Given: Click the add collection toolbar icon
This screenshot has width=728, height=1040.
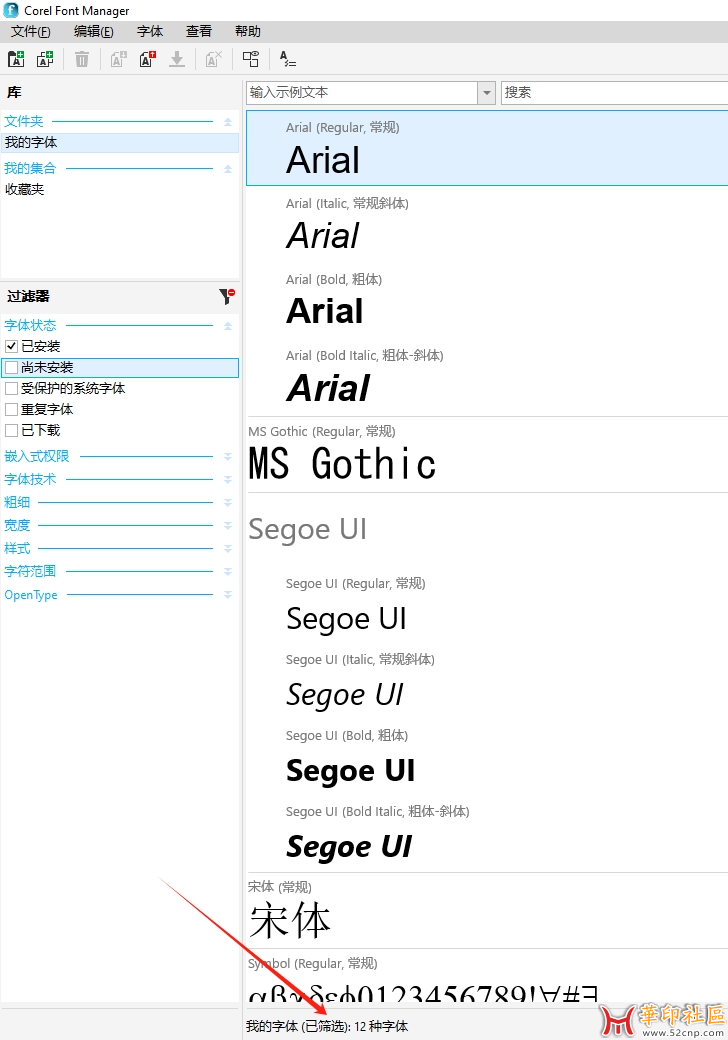Looking at the screenshot, I should coord(45,60).
